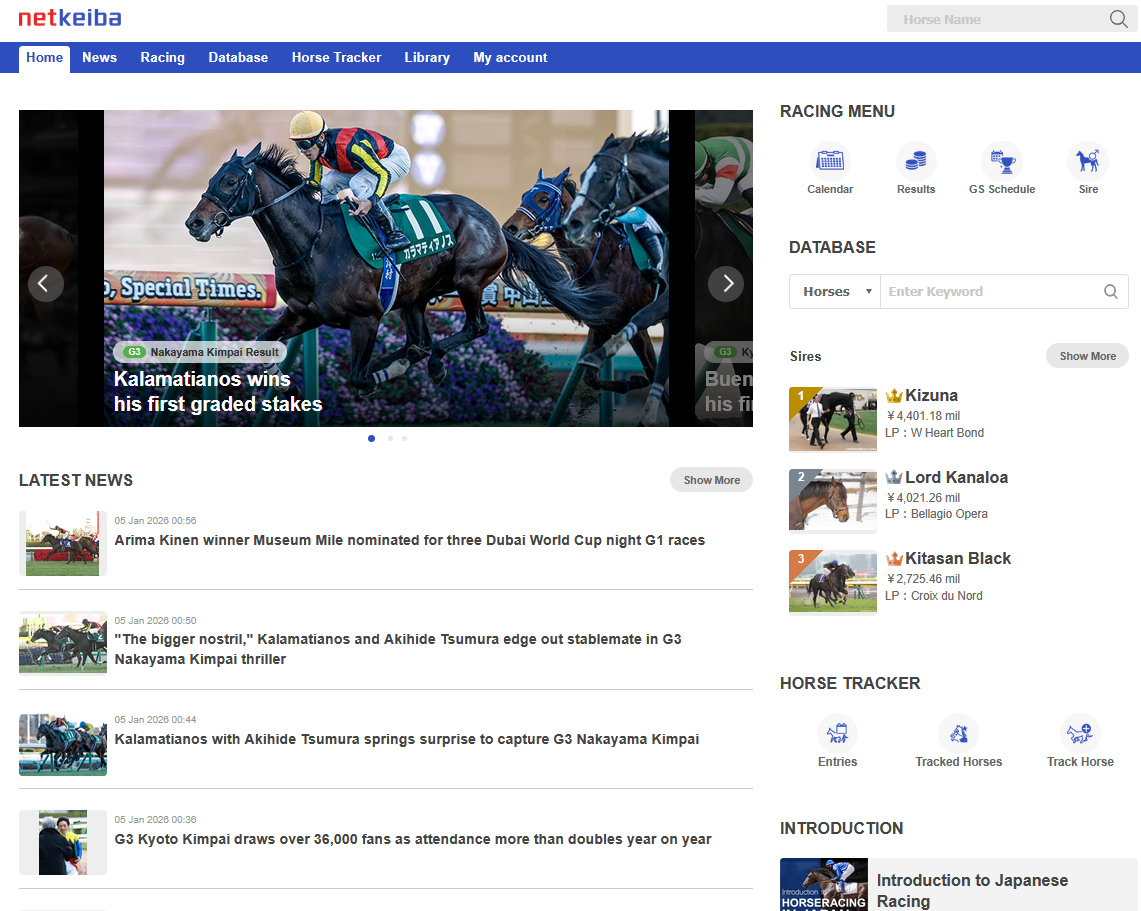1141x911 pixels.
Task: Click the Bellagio Opera text
Action: 949,514
